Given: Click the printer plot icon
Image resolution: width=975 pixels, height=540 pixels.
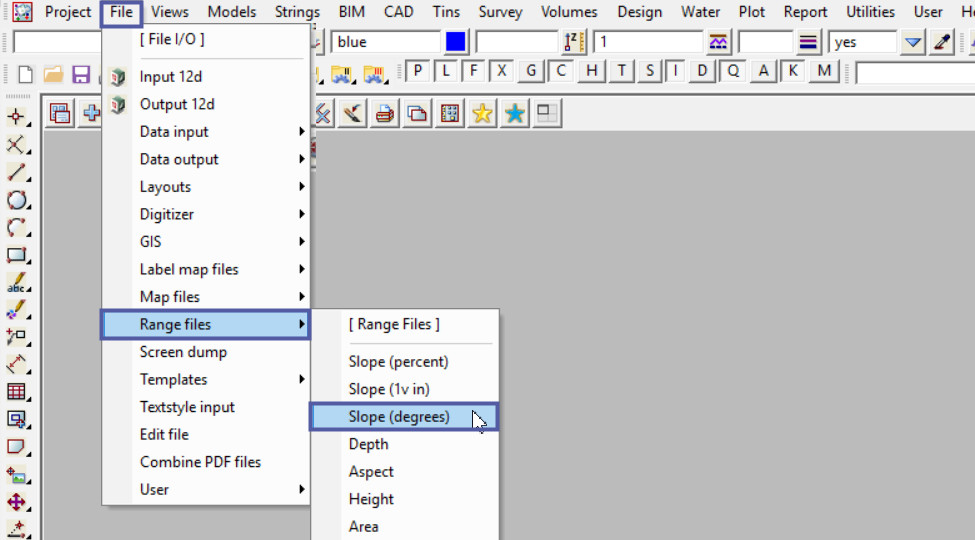Looking at the screenshot, I should (x=385, y=113).
